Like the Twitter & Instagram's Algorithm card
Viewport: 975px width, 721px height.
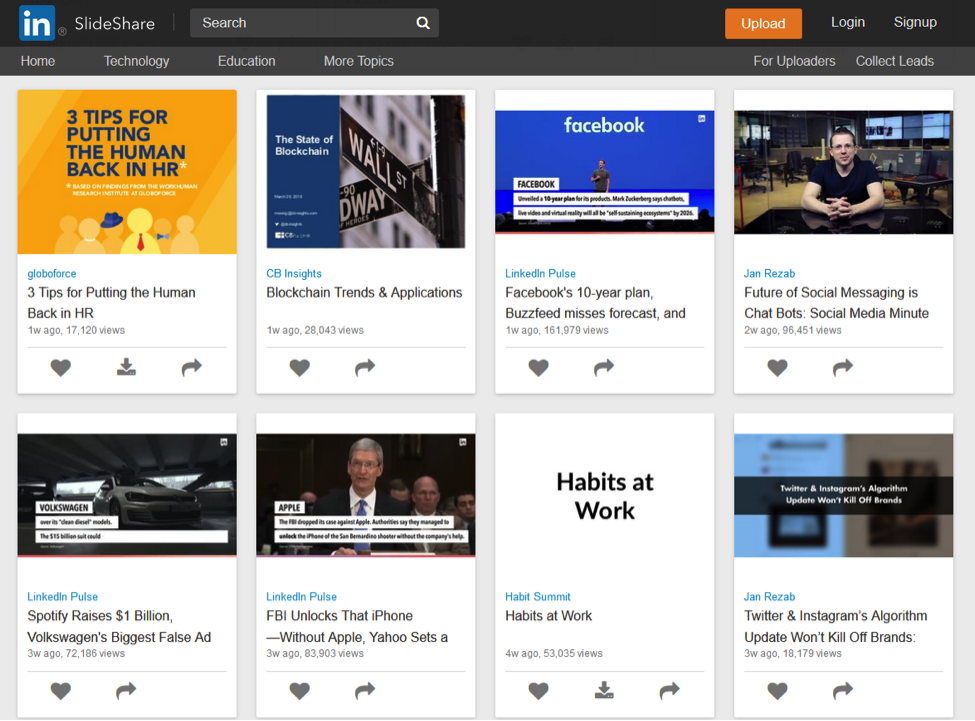(777, 691)
